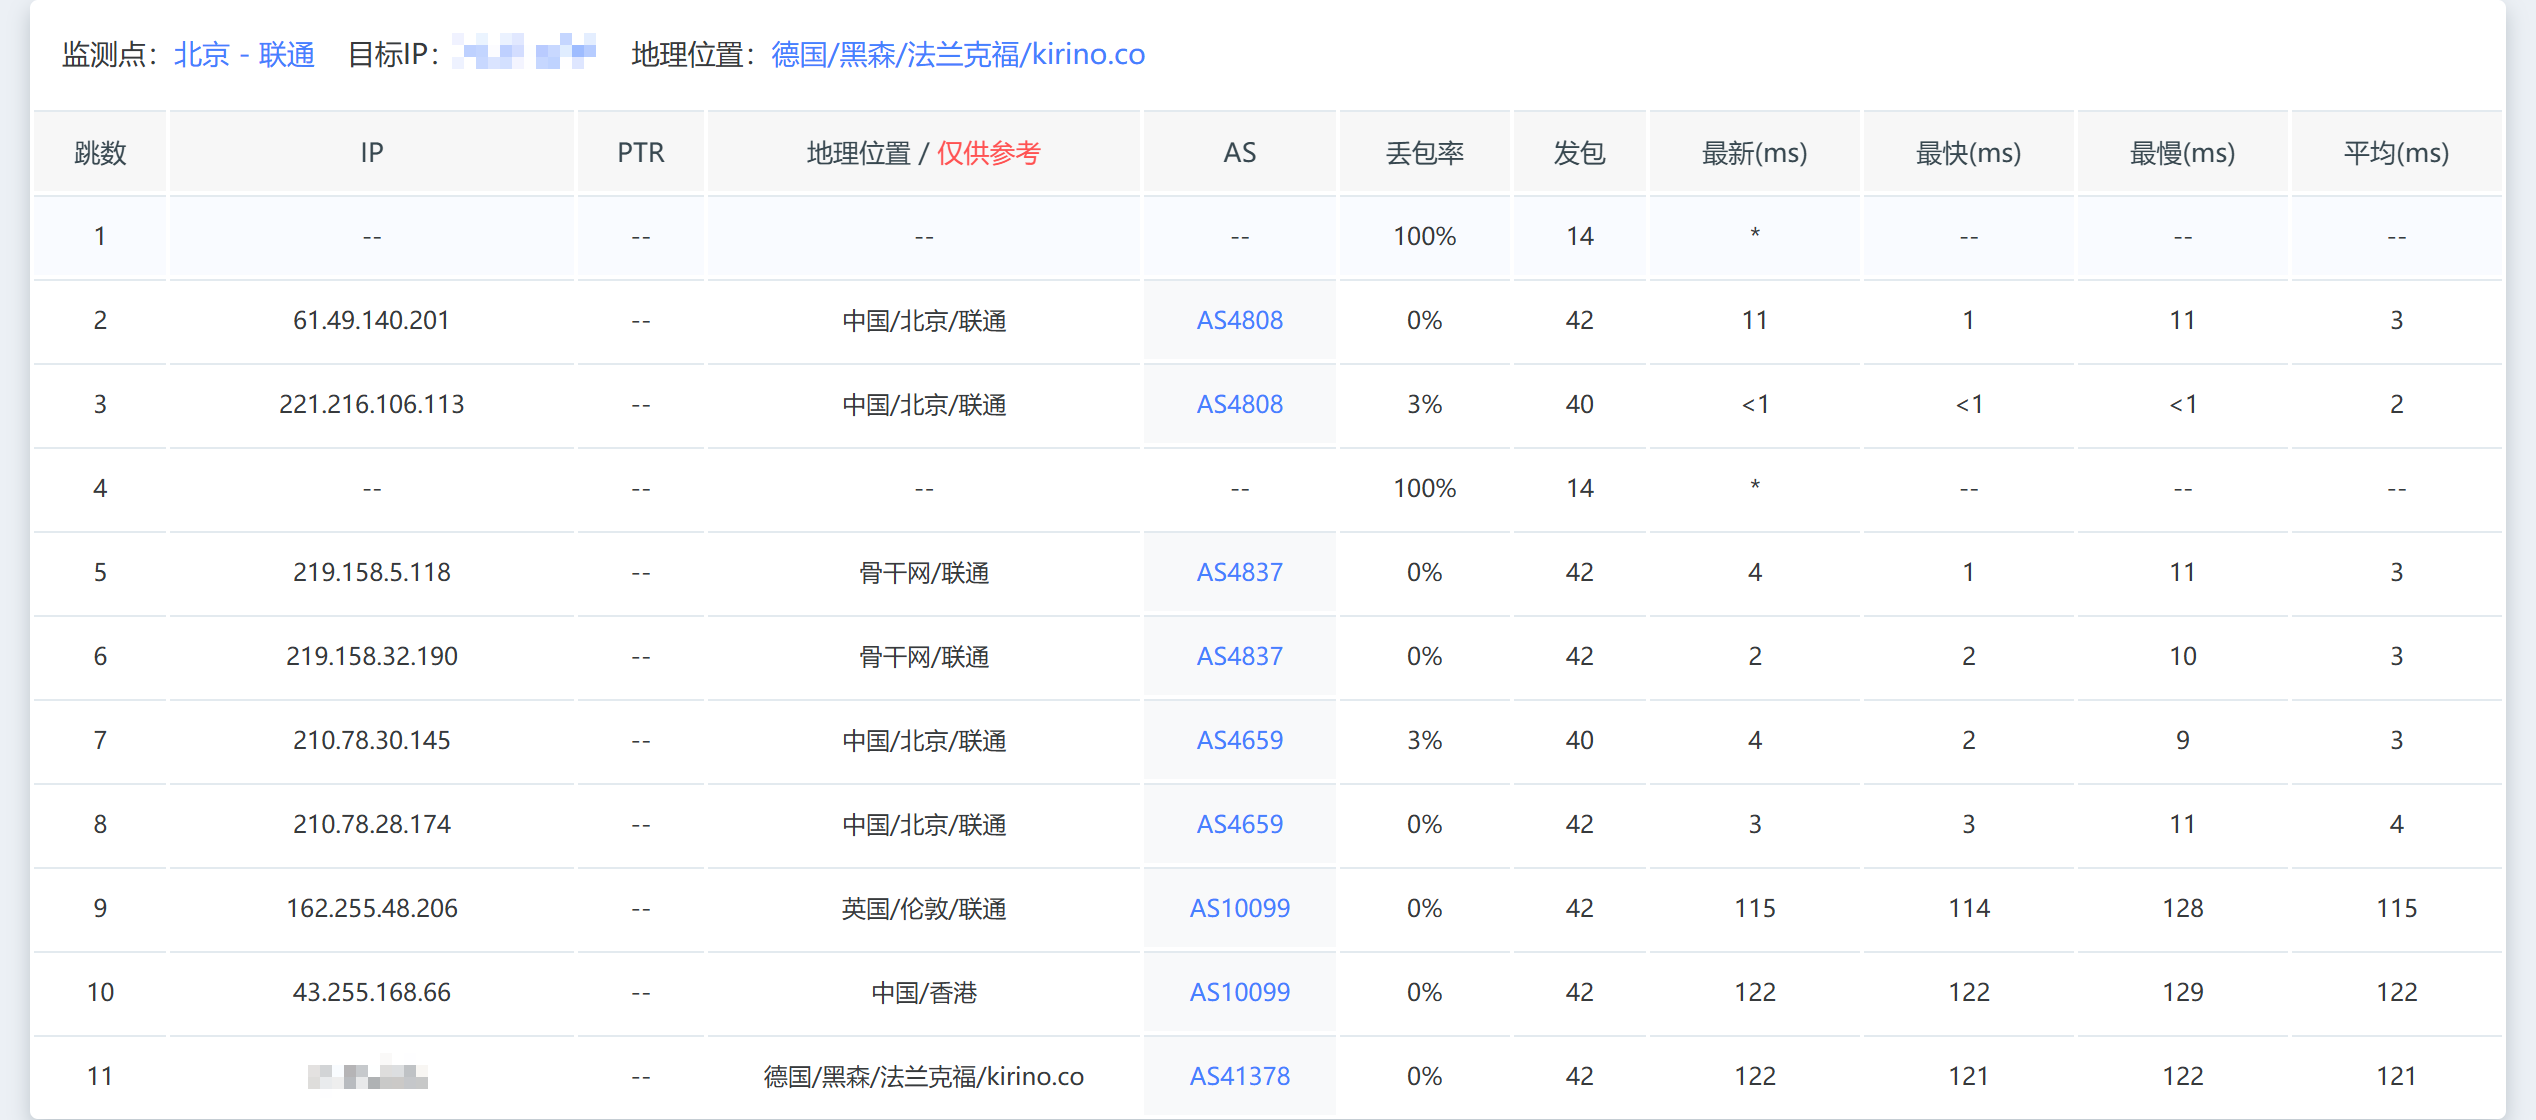Image resolution: width=2536 pixels, height=1120 pixels.
Task: Open the 德国/黑森/法兰克福/kirino.co location link
Action: pyautogui.click(x=957, y=54)
